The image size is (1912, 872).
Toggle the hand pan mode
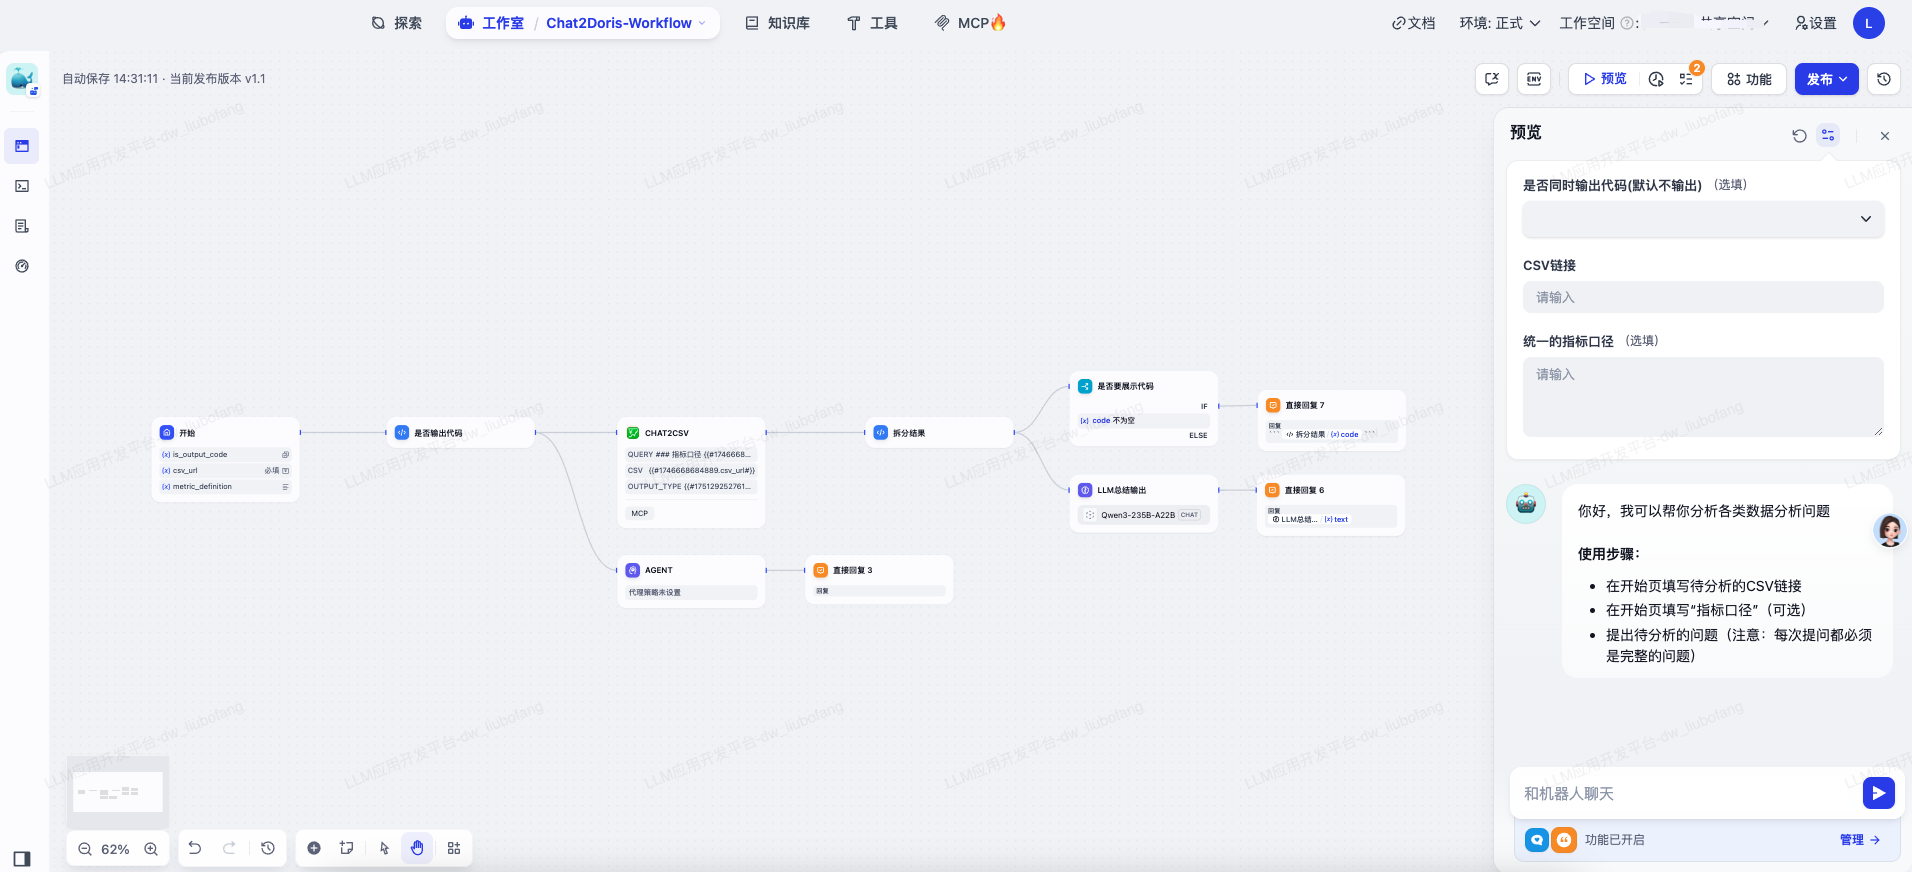(417, 848)
